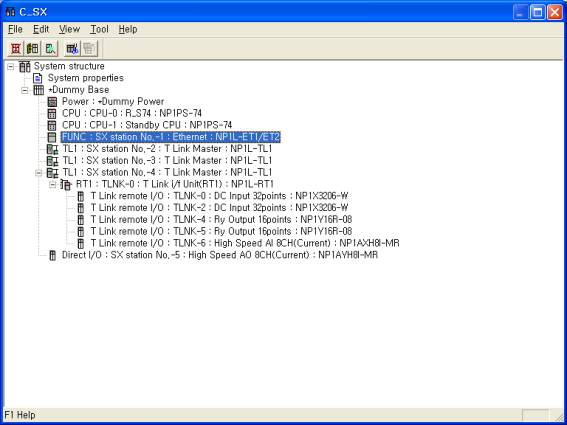Open the Tool menu
This screenshot has width=567, height=425.
point(99,29)
